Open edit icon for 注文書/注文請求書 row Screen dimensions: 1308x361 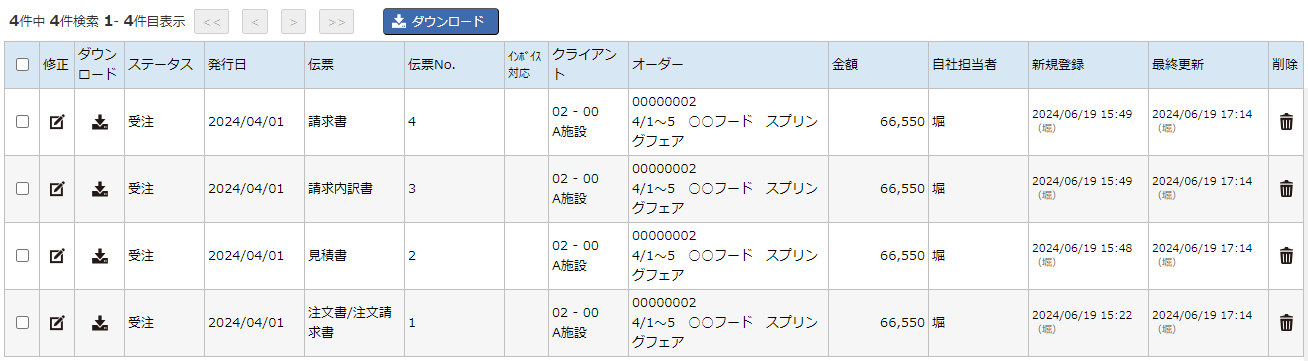coord(57,323)
